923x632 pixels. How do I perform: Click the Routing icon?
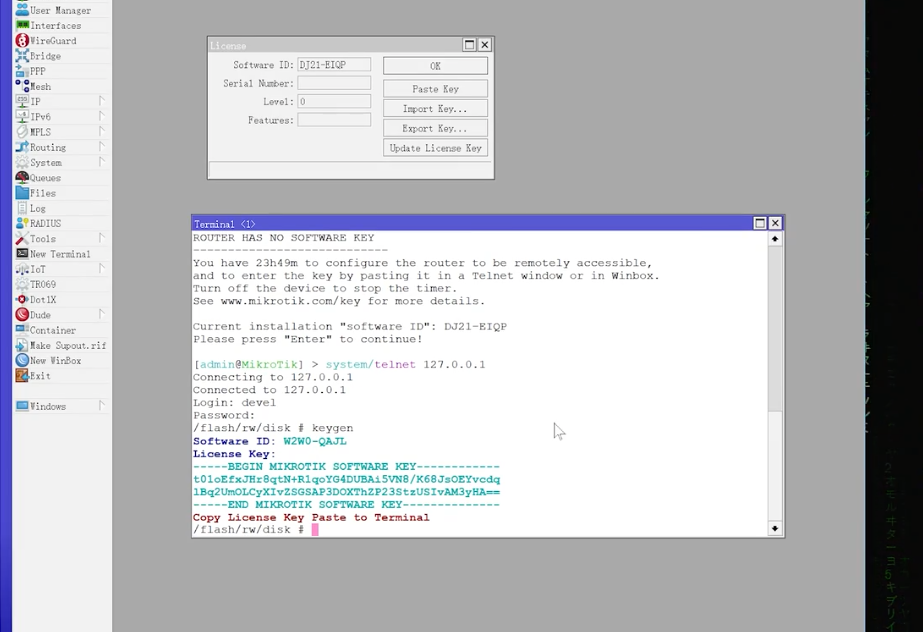pyautogui.click(x=22, y=147)
